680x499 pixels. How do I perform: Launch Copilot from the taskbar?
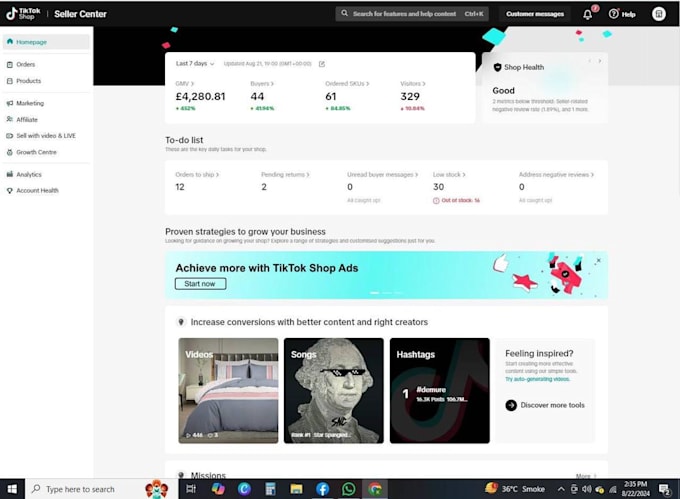click(218, 489)
